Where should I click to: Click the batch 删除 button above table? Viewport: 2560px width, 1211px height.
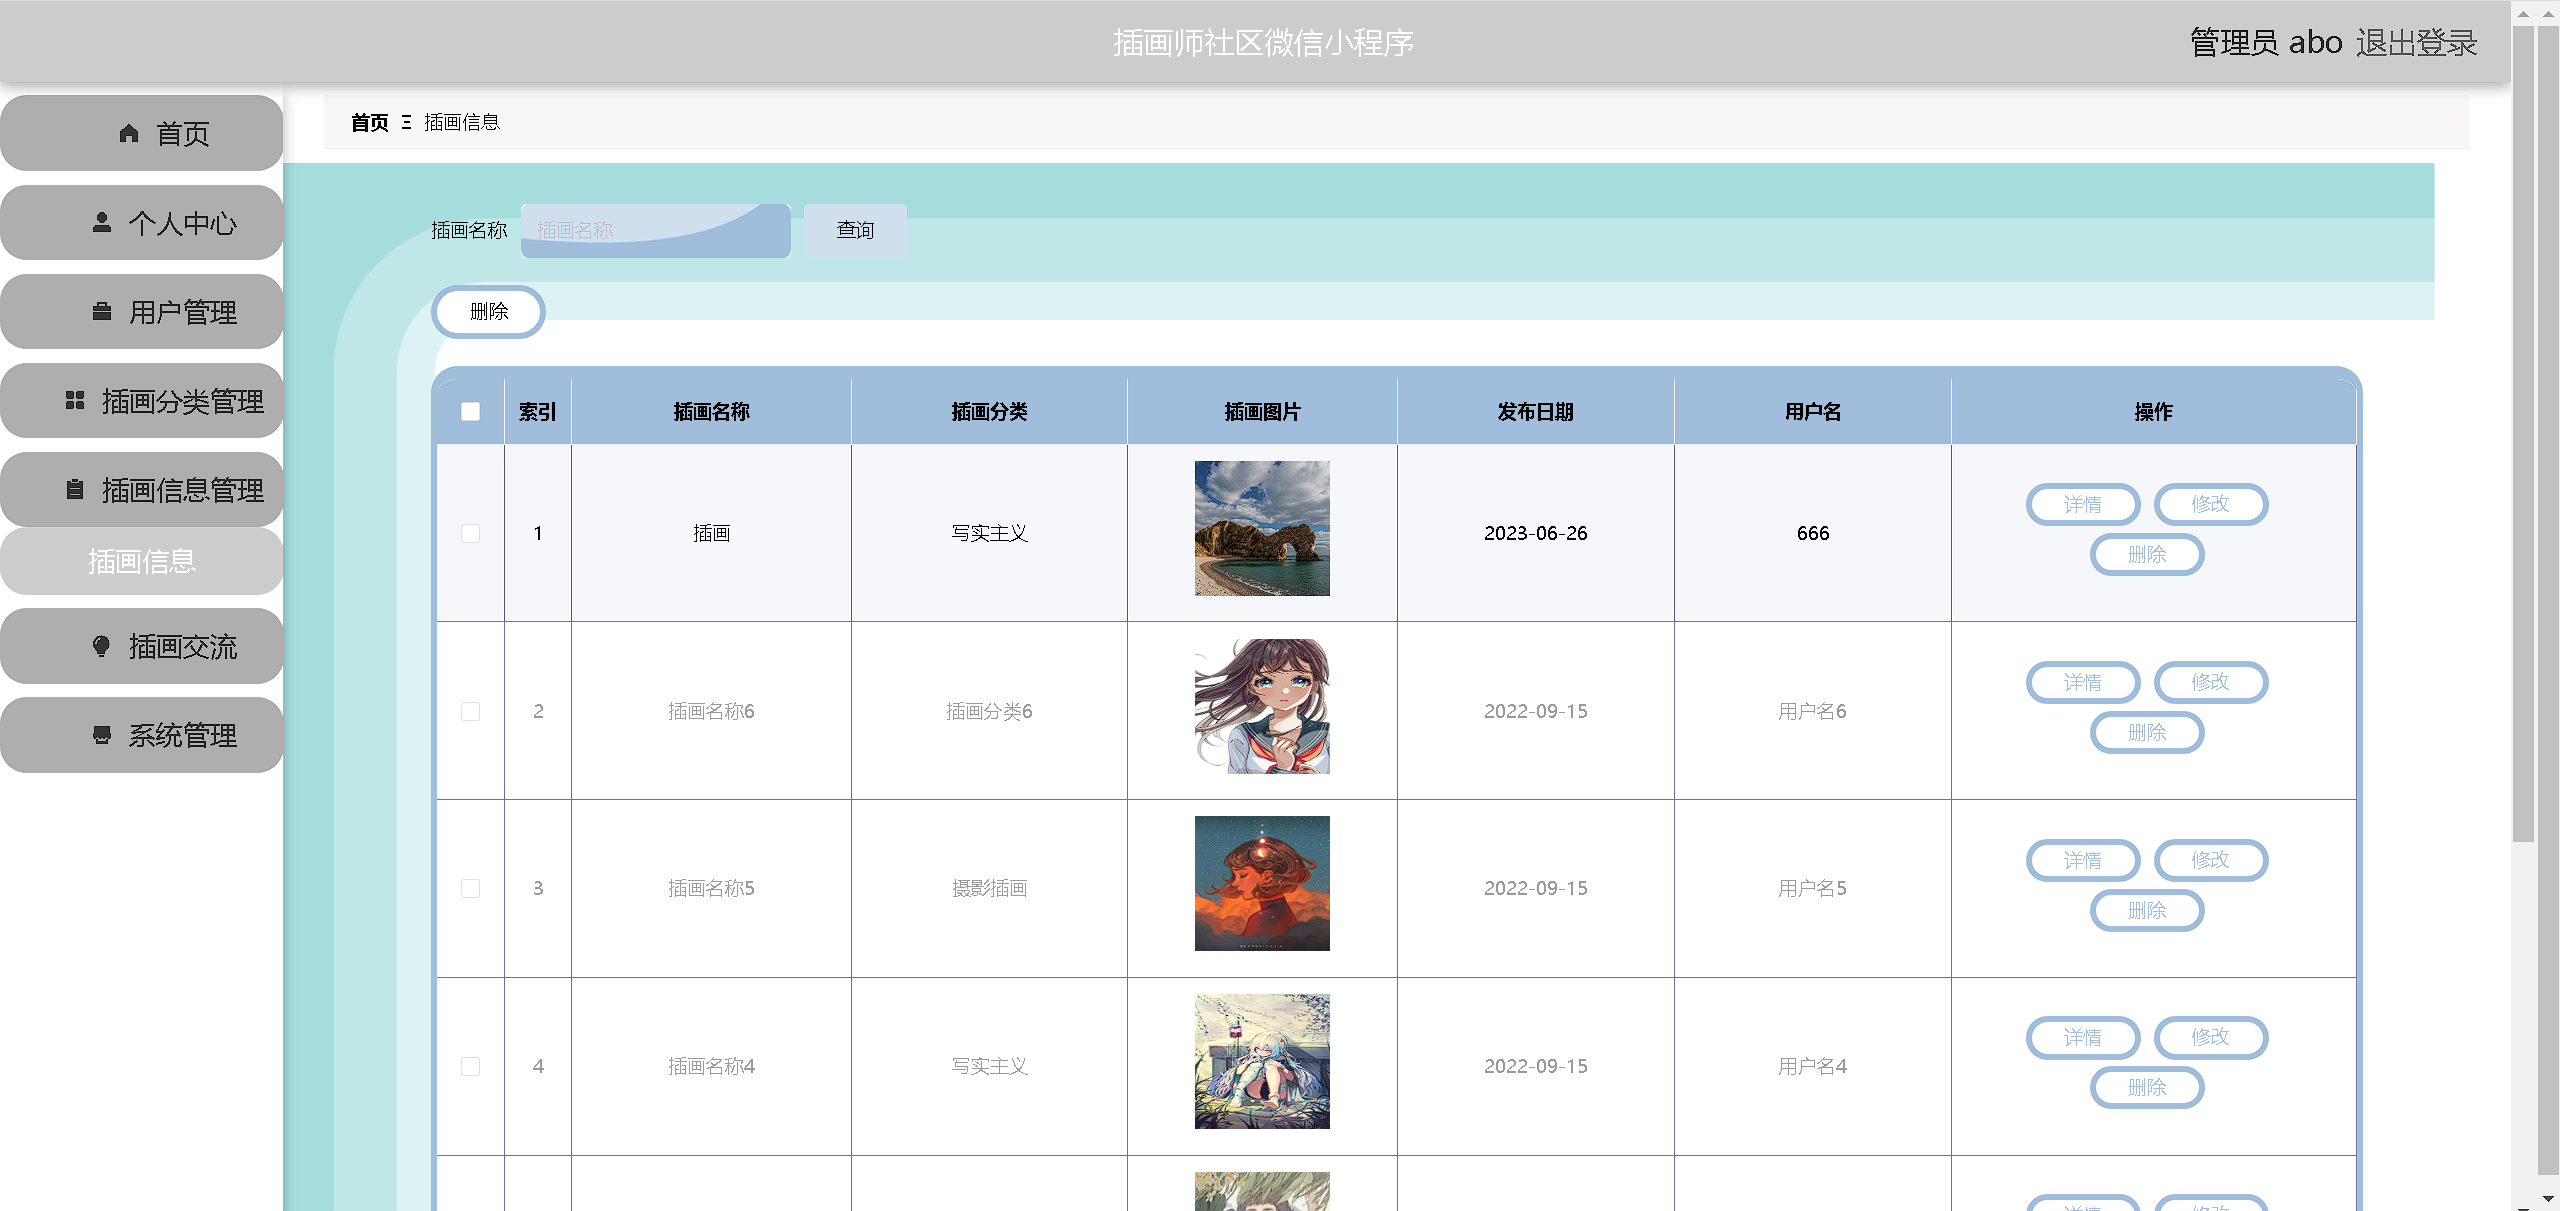pyautogui.click(x=488, y=311)
